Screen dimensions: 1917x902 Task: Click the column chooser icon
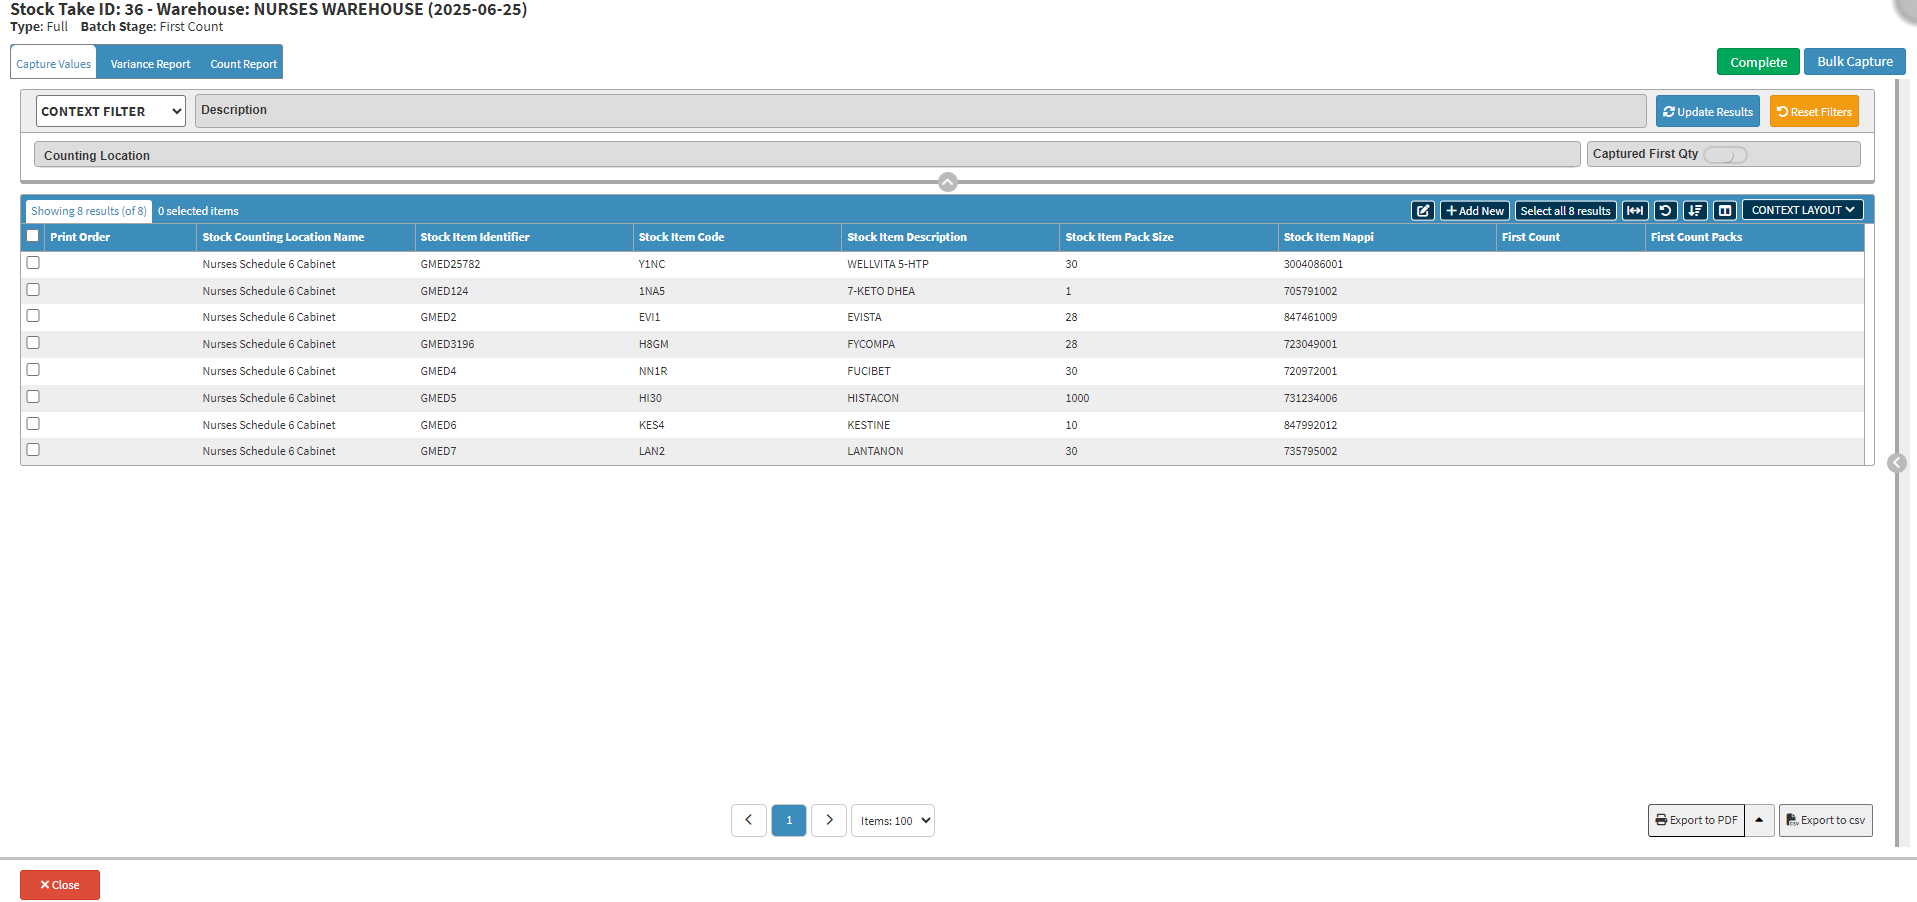(1725, 211)
